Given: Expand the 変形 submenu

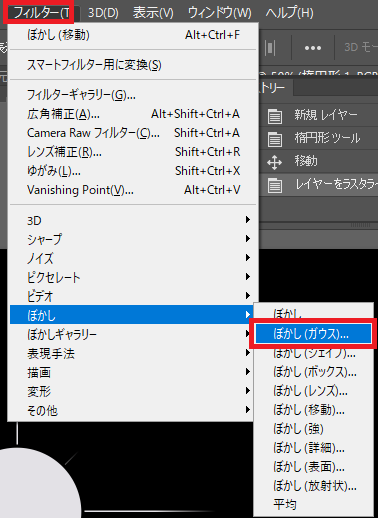Looking at the screenshot, I should pos(132,391).
